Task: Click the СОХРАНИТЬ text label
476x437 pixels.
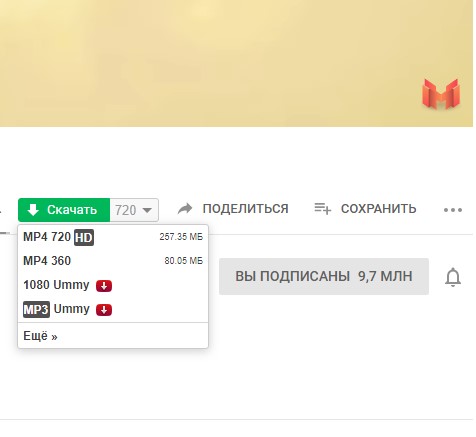Action: (x=378, y=209)
